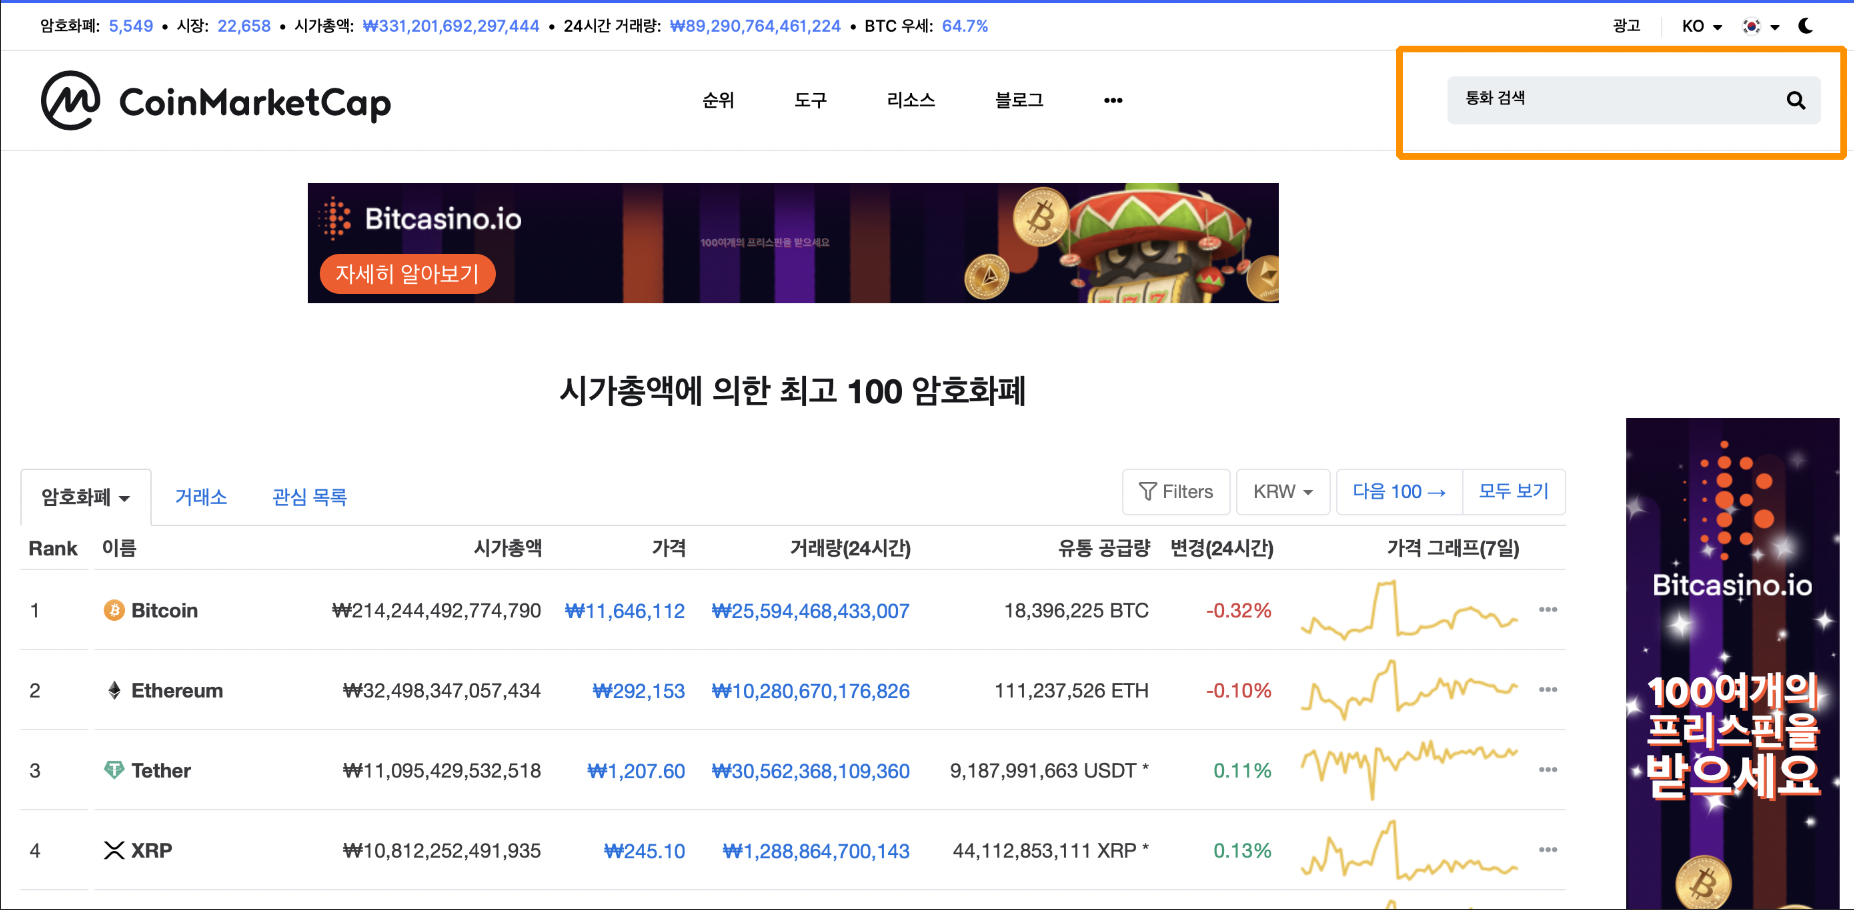
Task: Sort by 가격 column header
Action: (669, 548)
